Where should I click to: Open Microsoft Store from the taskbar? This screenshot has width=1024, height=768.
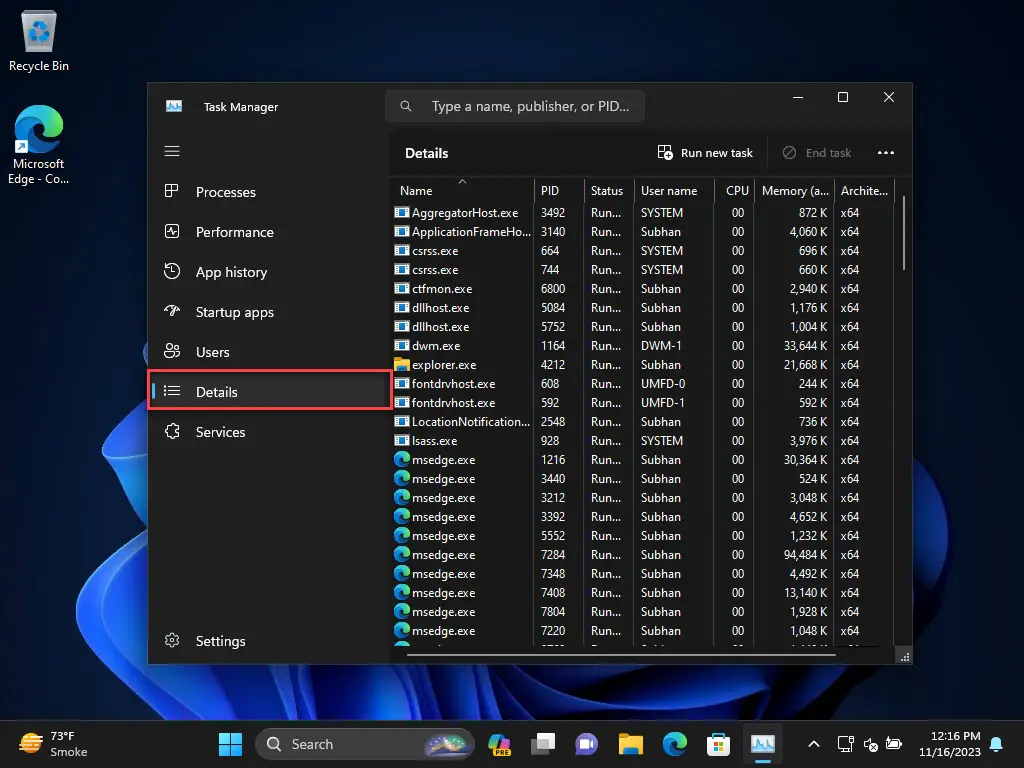[x=718, y=744]
